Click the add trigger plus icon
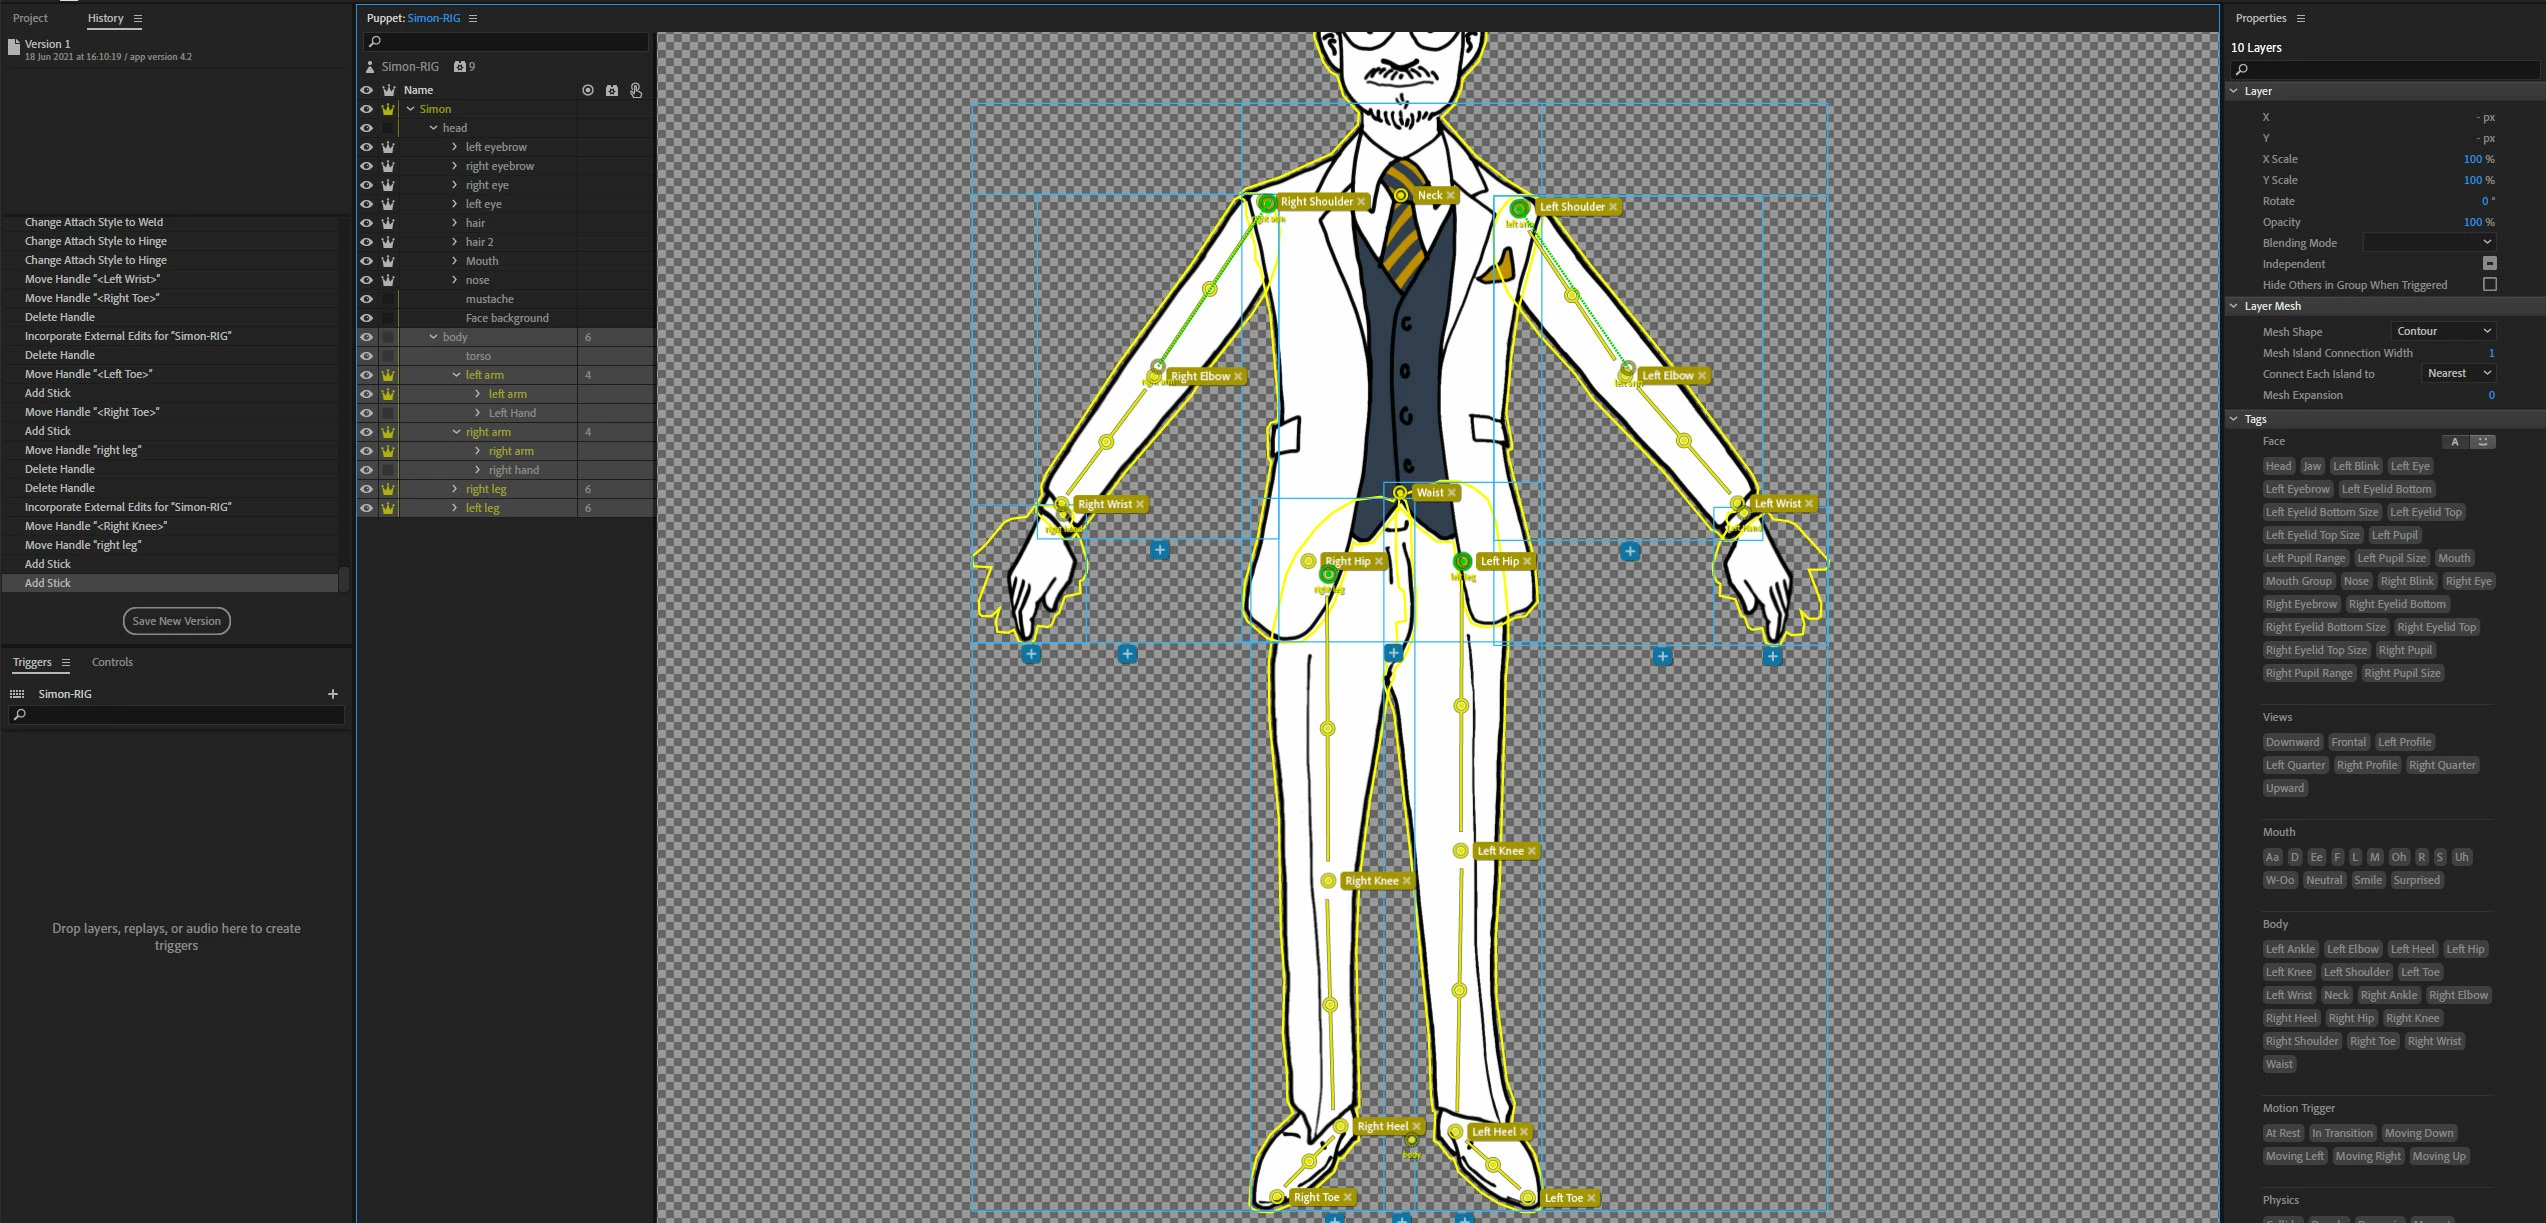 tap(333, 694)
